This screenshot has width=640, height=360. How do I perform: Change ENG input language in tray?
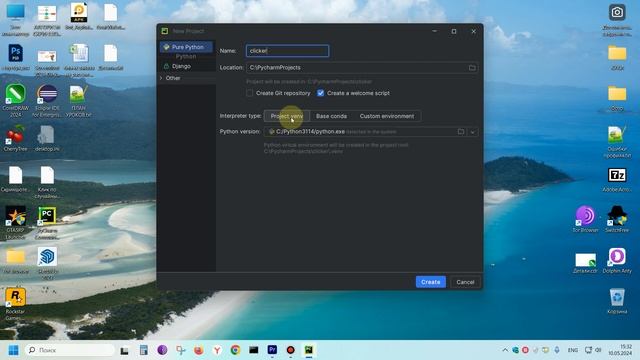click(573, 350)
